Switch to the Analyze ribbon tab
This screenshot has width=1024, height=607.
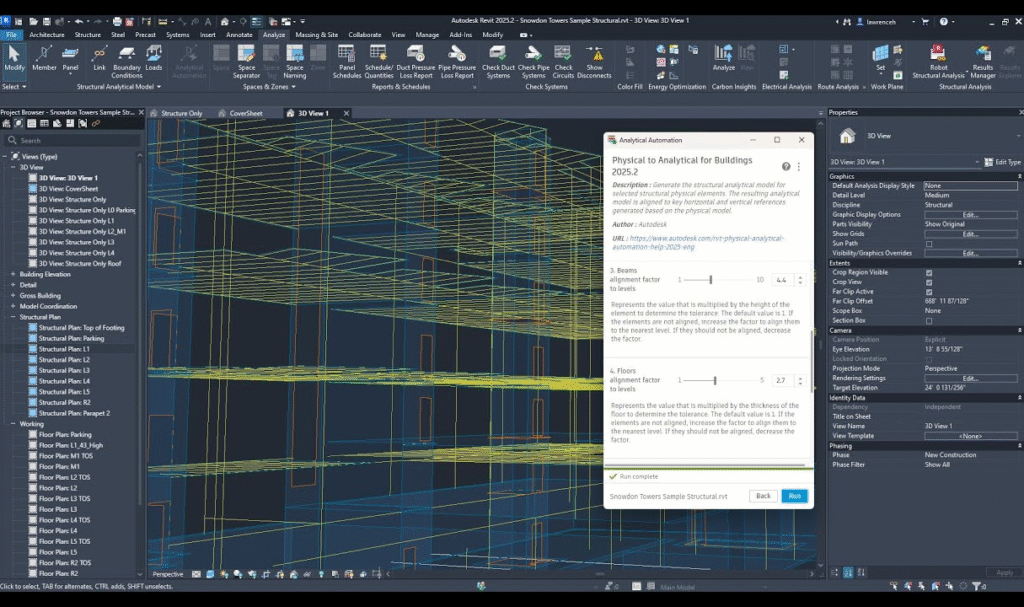click(275, 33)
